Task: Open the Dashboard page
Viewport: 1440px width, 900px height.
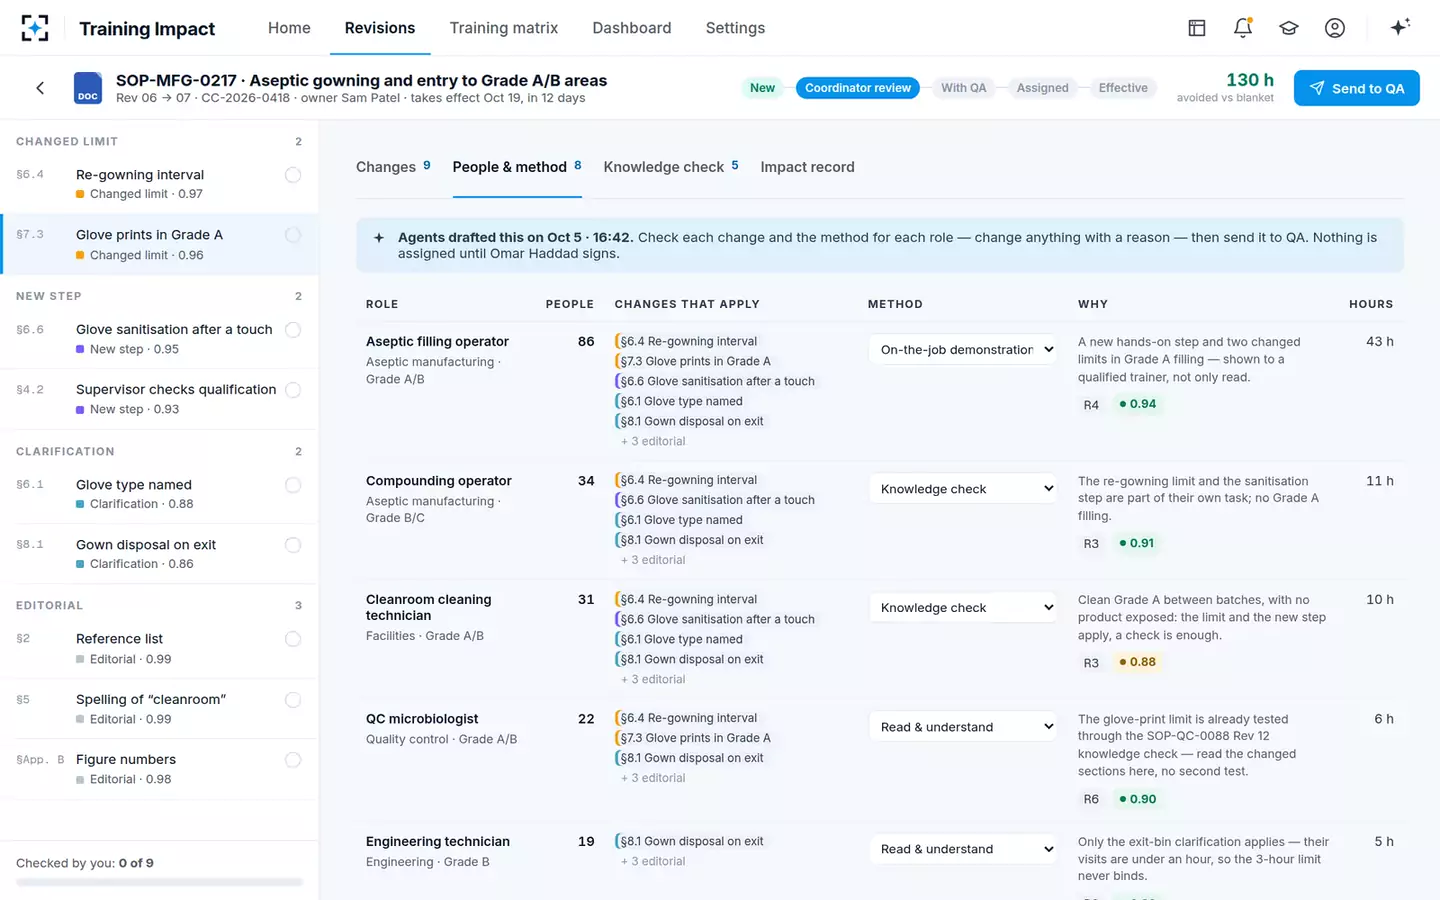Action: click(632, 28)
